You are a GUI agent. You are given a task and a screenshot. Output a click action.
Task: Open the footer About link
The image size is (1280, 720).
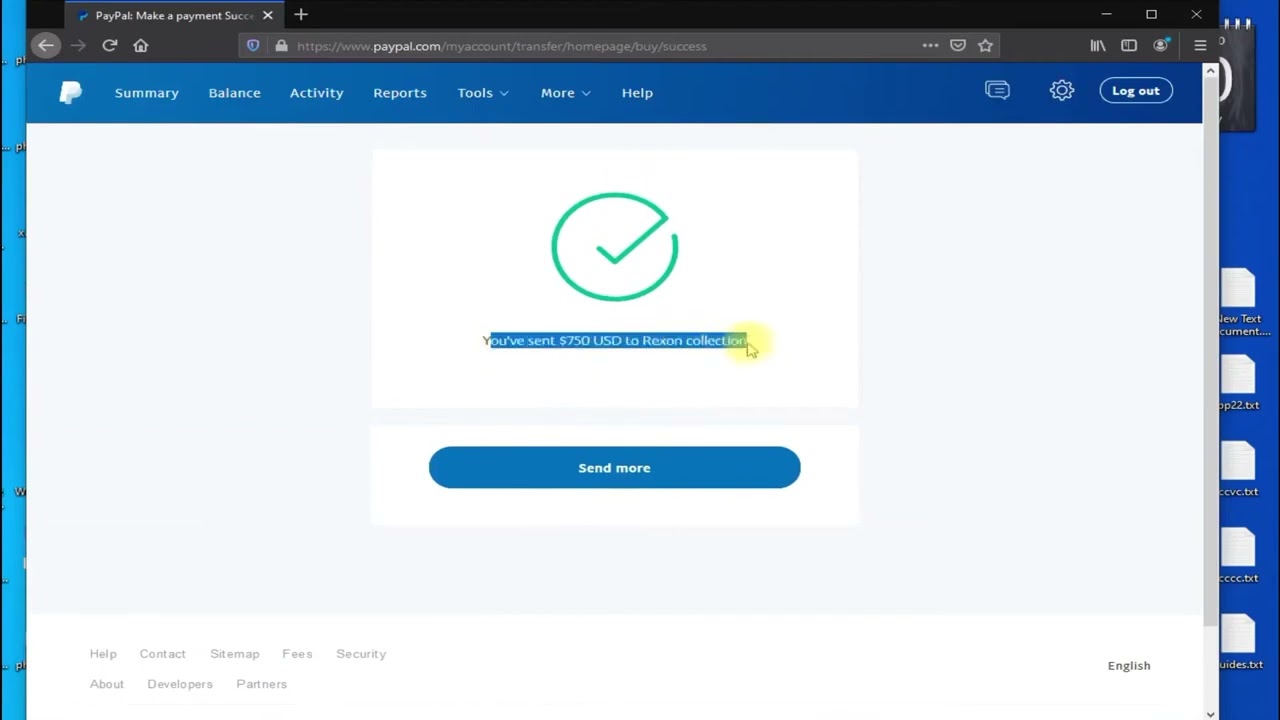(107, 684)
